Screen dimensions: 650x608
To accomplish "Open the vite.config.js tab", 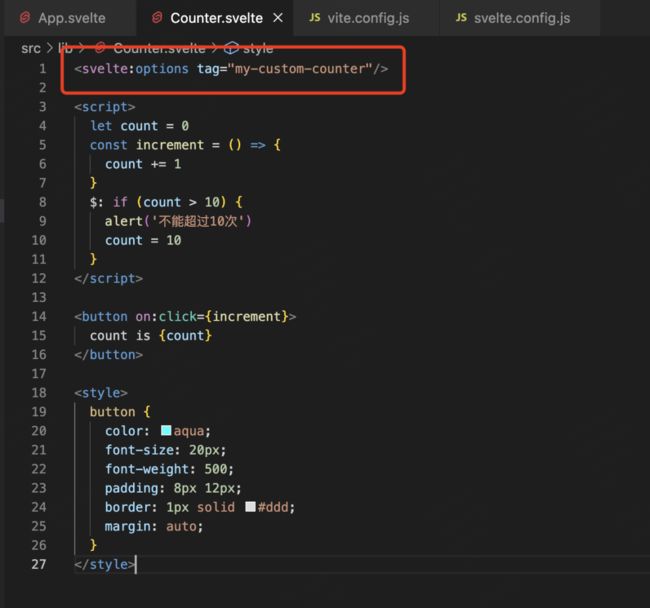I will 368,18.
